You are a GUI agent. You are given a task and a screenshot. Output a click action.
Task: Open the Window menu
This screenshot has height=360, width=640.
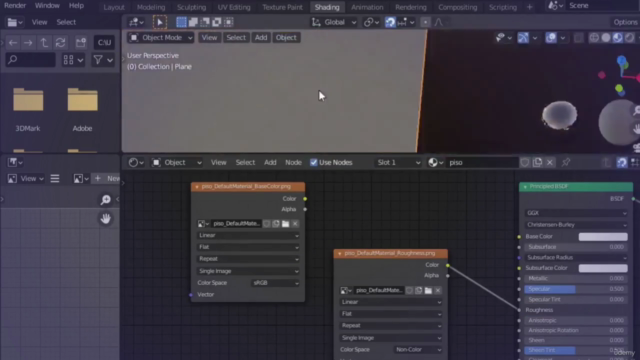[x=47, y=6]
